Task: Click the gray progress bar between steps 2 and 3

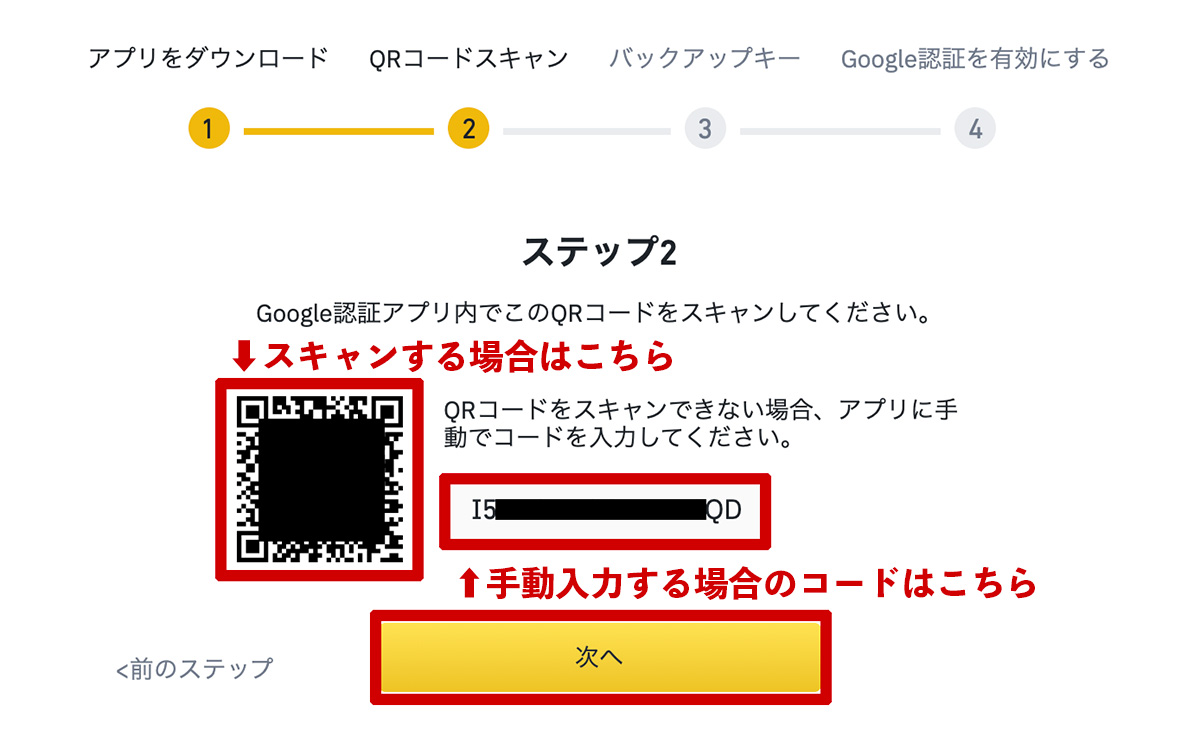Action: (587, 130)
